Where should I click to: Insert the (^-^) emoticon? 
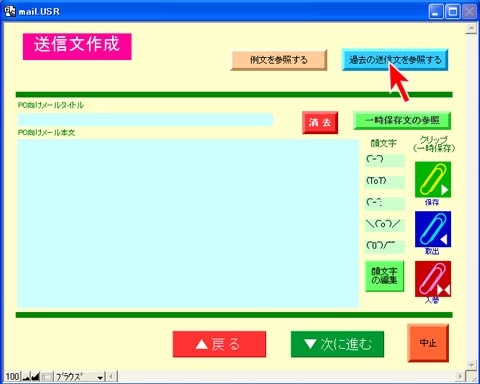[x=385, y=160]
